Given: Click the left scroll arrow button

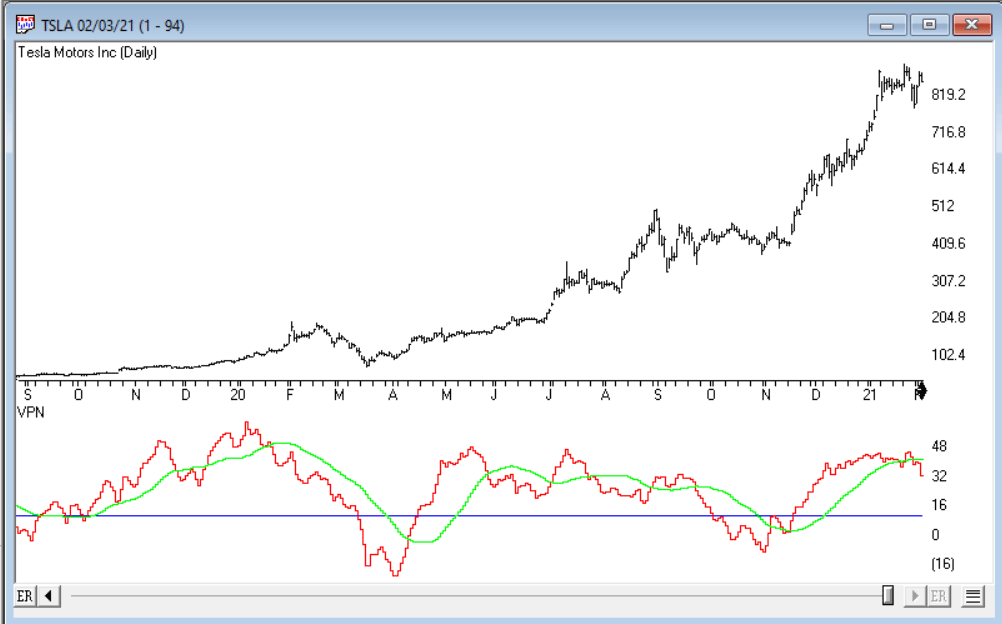Looking at the screenshot, I should tap(49, 597).
